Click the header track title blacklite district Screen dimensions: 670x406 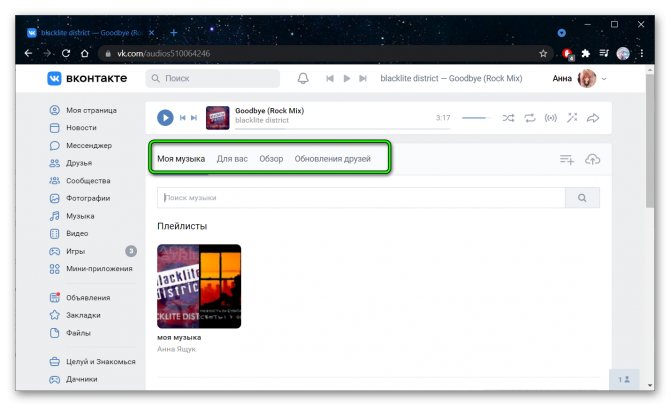(451, 78)
